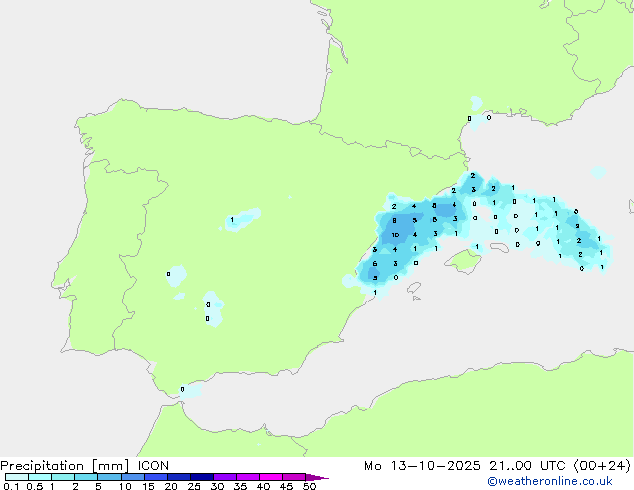Viewport: 634px width, 490px height.
Task: Pick the 25–30 mm legend color box
Action: (x=202, y=477)
